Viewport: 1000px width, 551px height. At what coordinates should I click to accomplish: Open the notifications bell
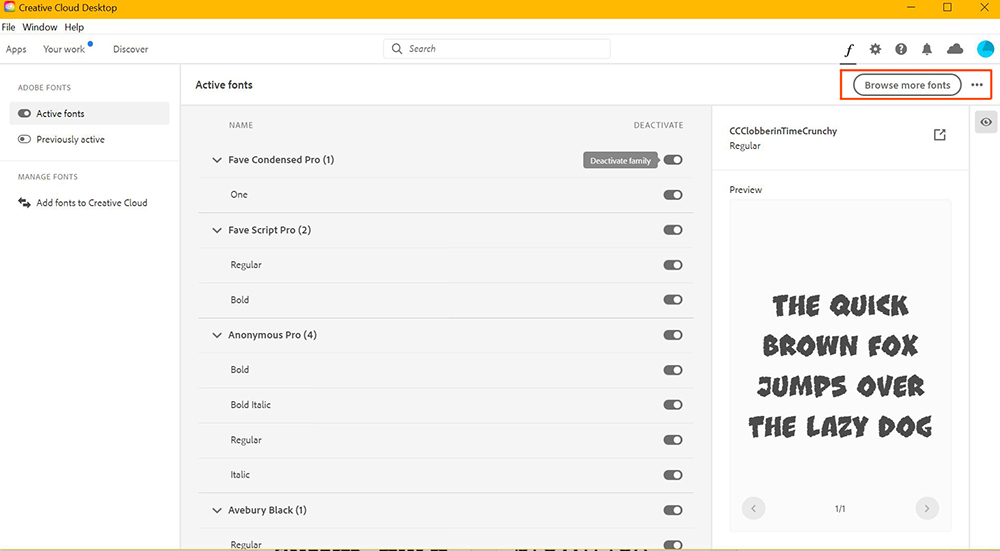click(x=927, y=49)
